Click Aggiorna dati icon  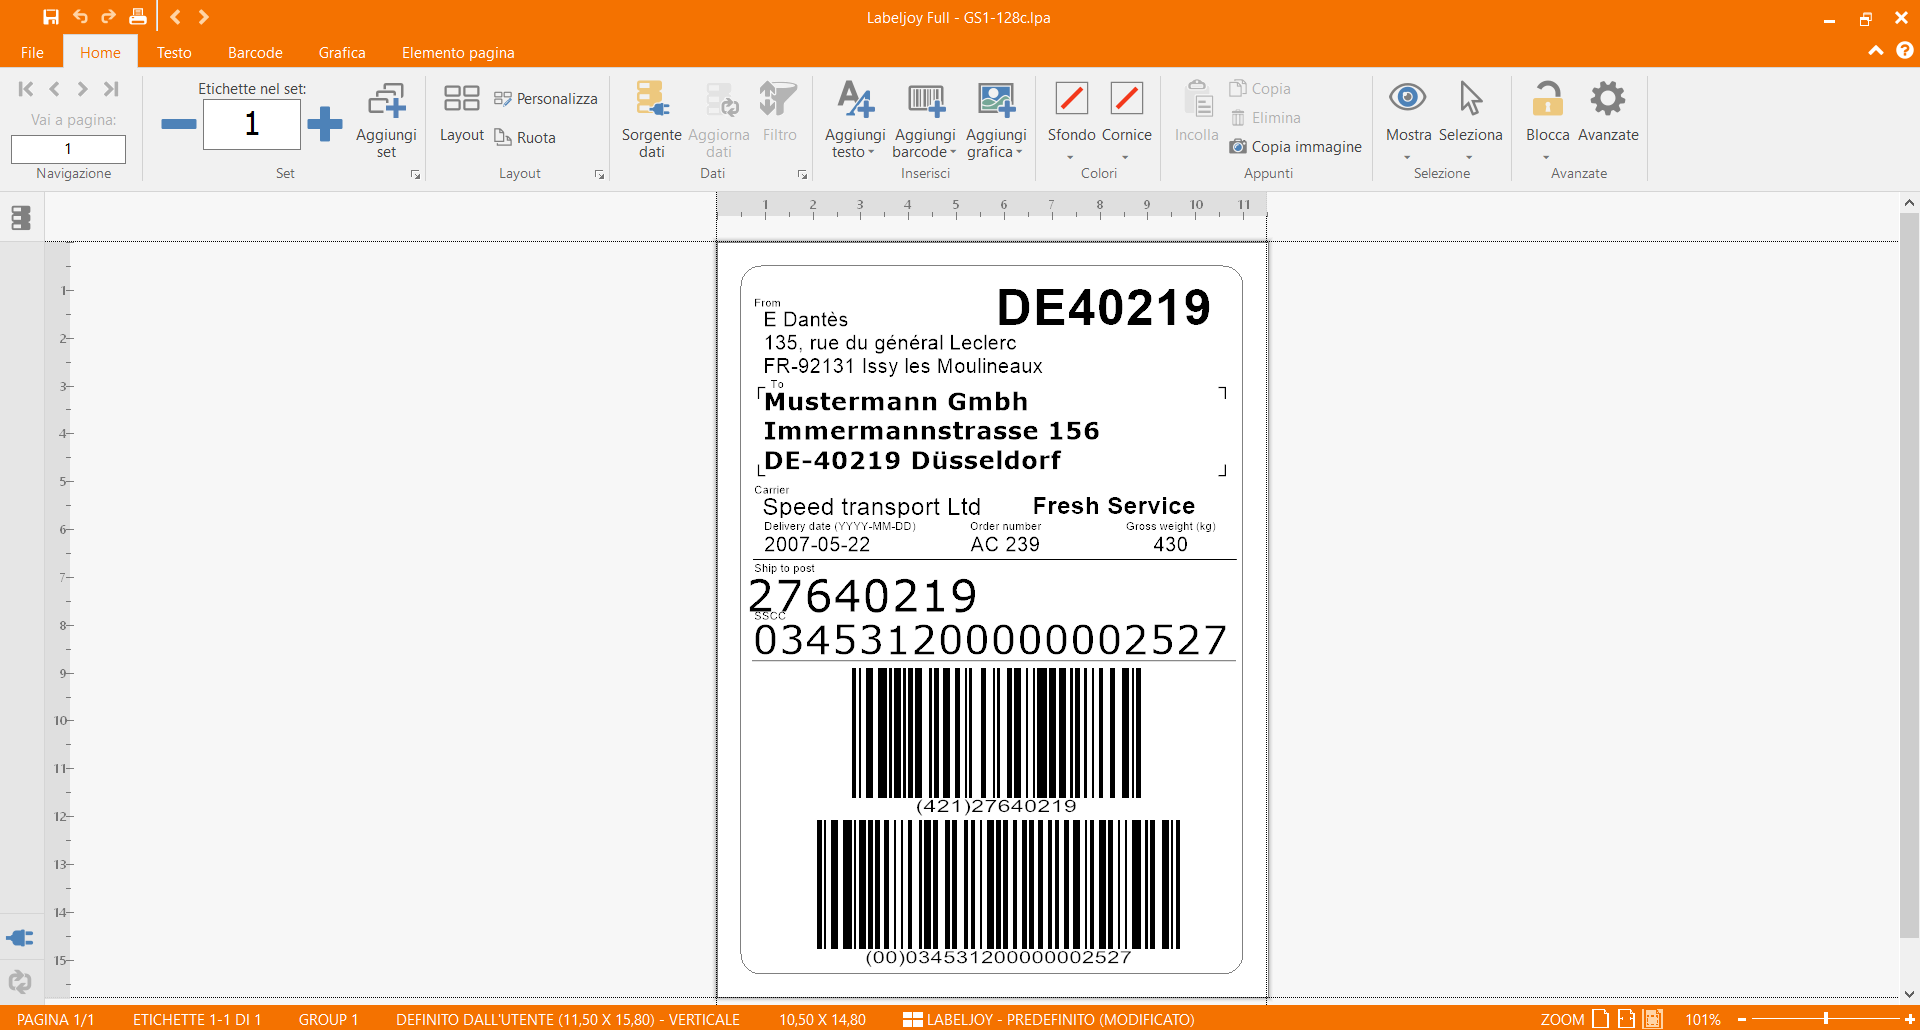click(x=718, y=119)
